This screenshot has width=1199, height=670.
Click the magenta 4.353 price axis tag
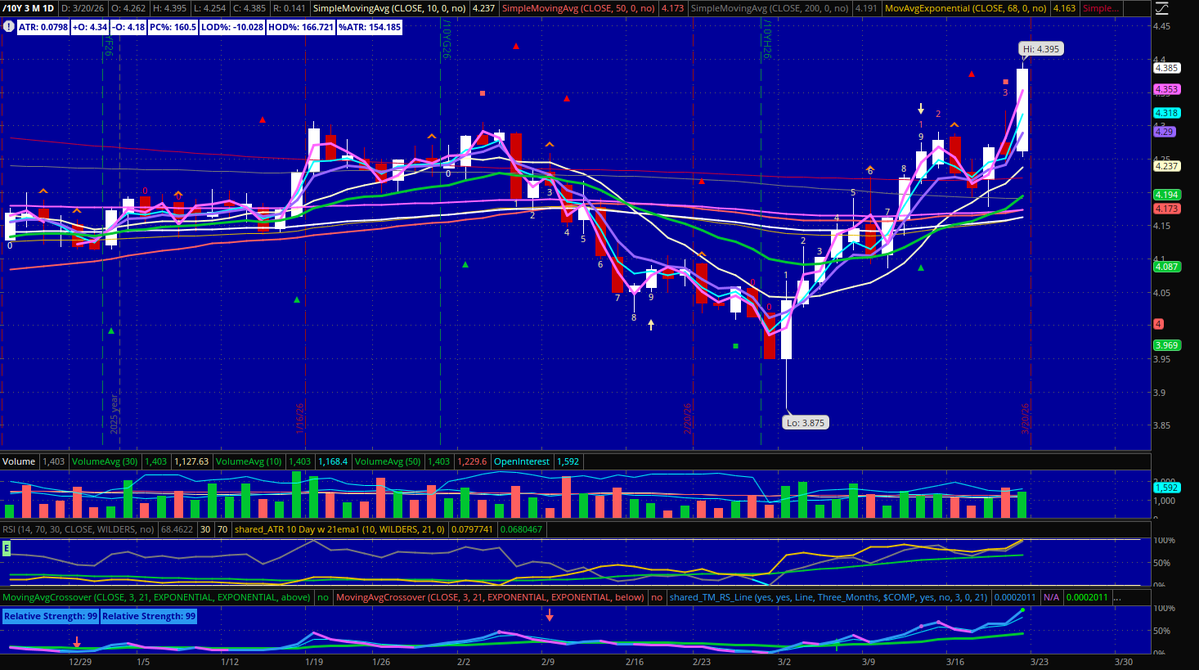tap(1167, 89)
